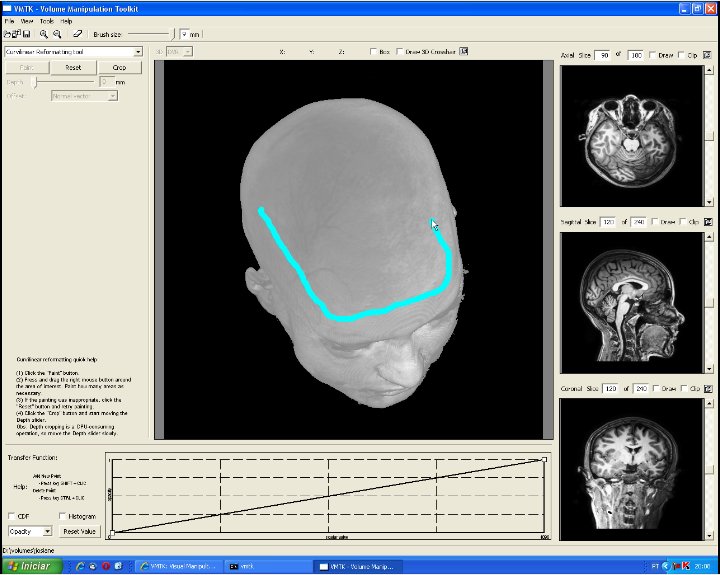Click the Depth slider handle

tap(34, 82)
